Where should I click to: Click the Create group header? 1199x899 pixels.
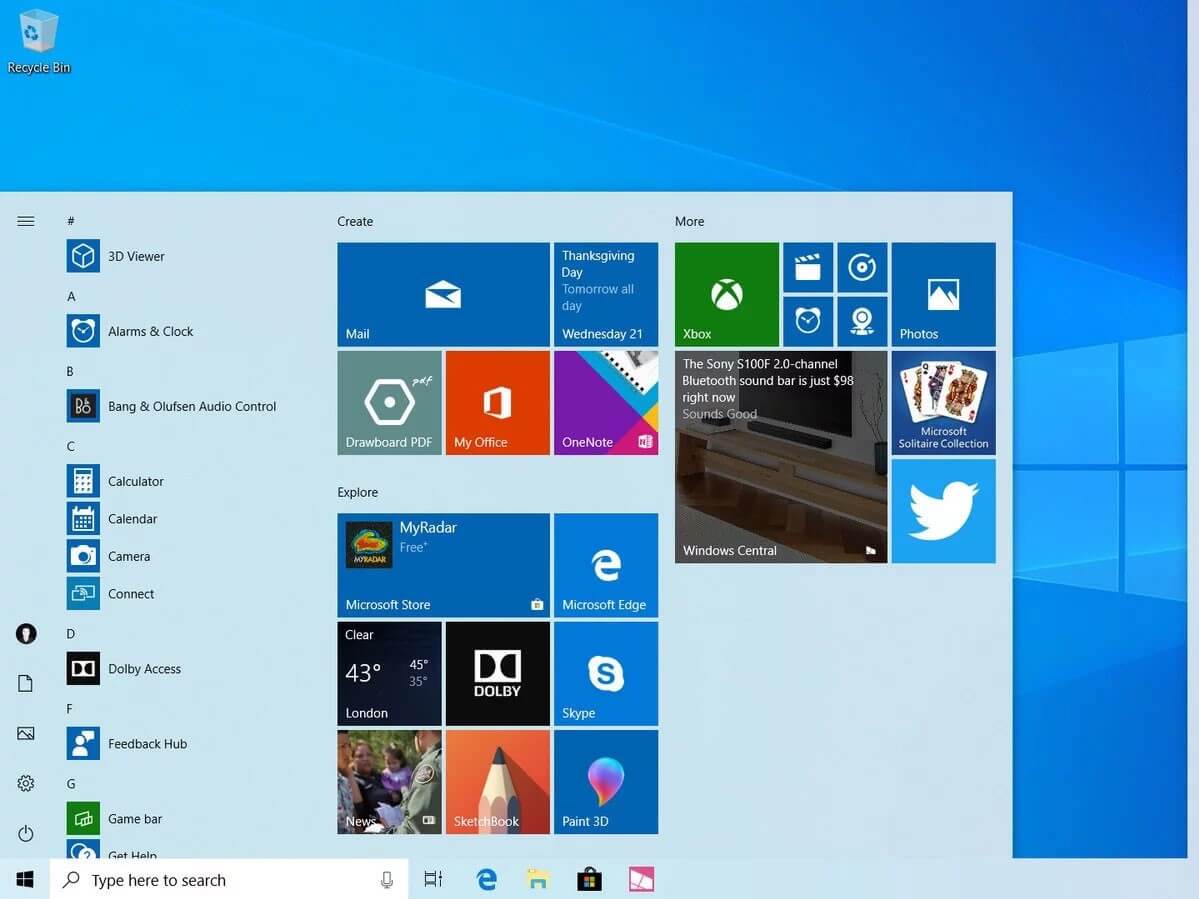pyautogui.click(x=356, y=221)
